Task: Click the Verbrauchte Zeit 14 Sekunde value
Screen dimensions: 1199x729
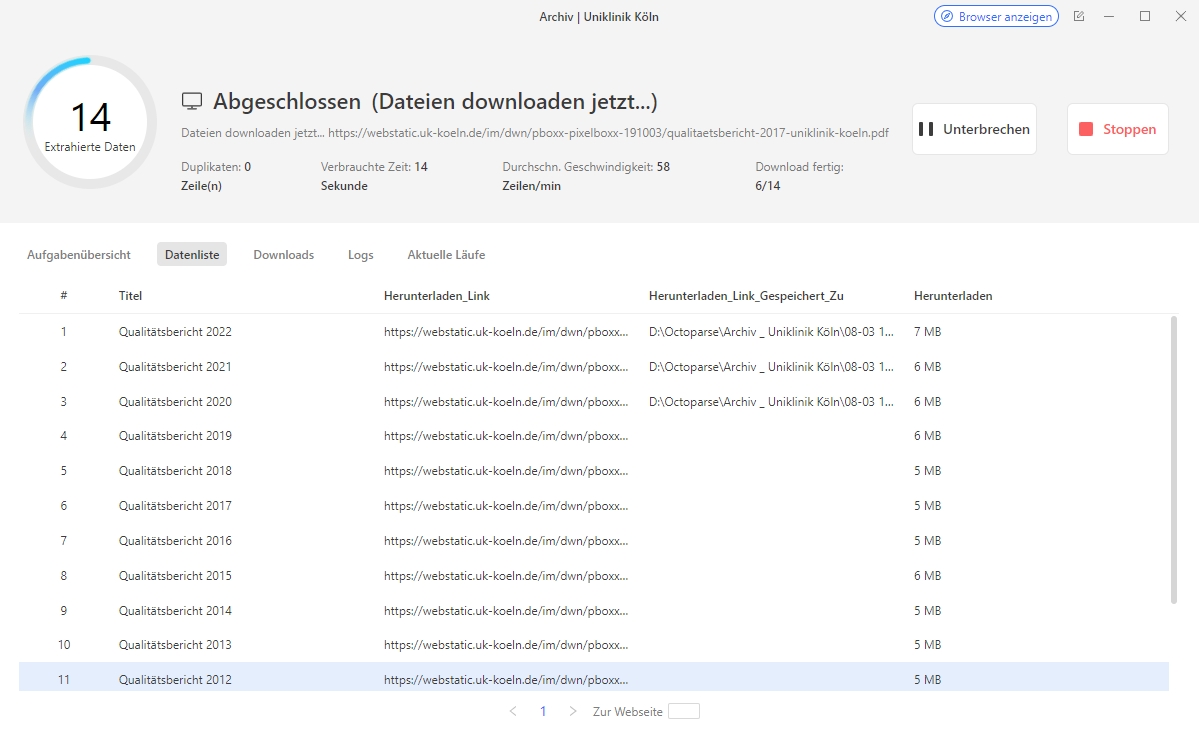Action: [x=374, y=176]
